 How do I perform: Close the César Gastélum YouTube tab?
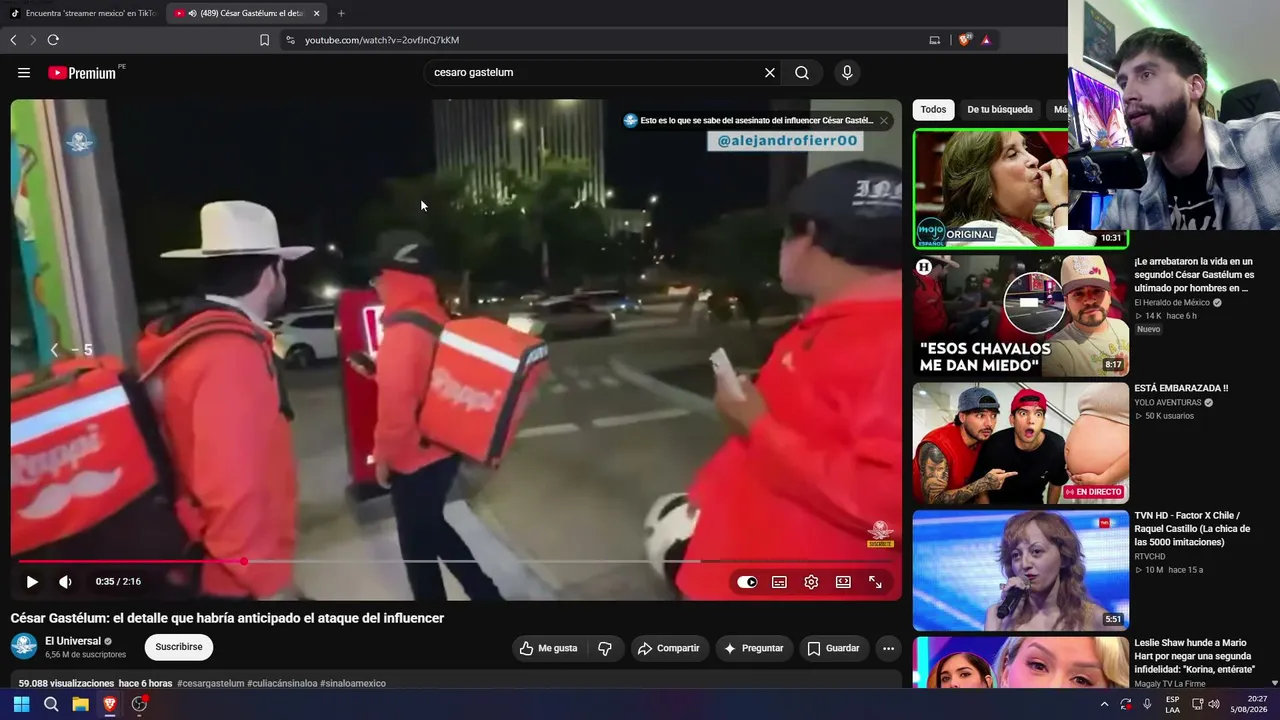[317, 13]
